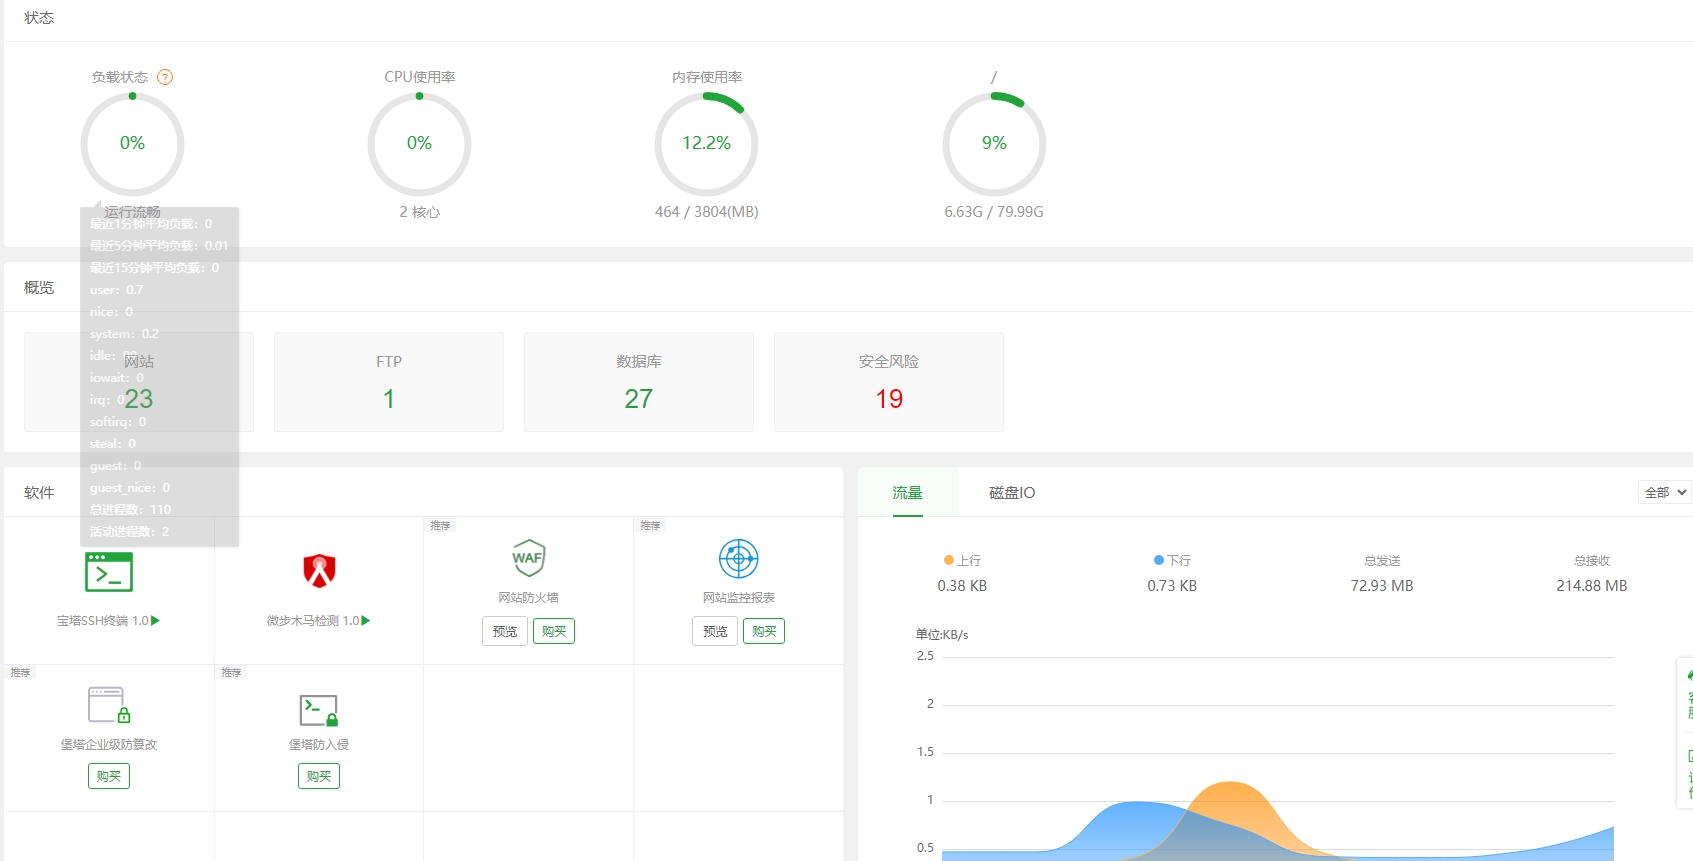This screenshot has height=861, width=1693.
Task: Click the load status help question icon
Action: click(x=165, y=77)
